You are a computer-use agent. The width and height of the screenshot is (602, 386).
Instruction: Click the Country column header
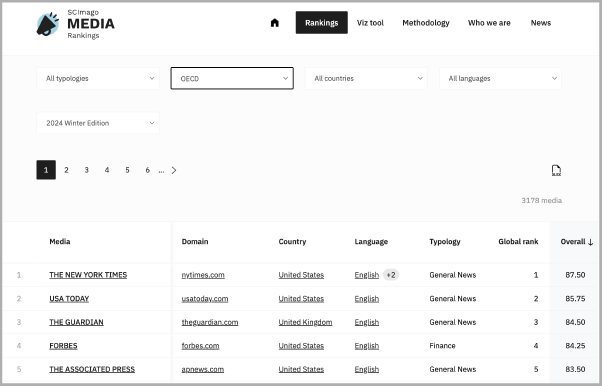(x=292, y=242)
